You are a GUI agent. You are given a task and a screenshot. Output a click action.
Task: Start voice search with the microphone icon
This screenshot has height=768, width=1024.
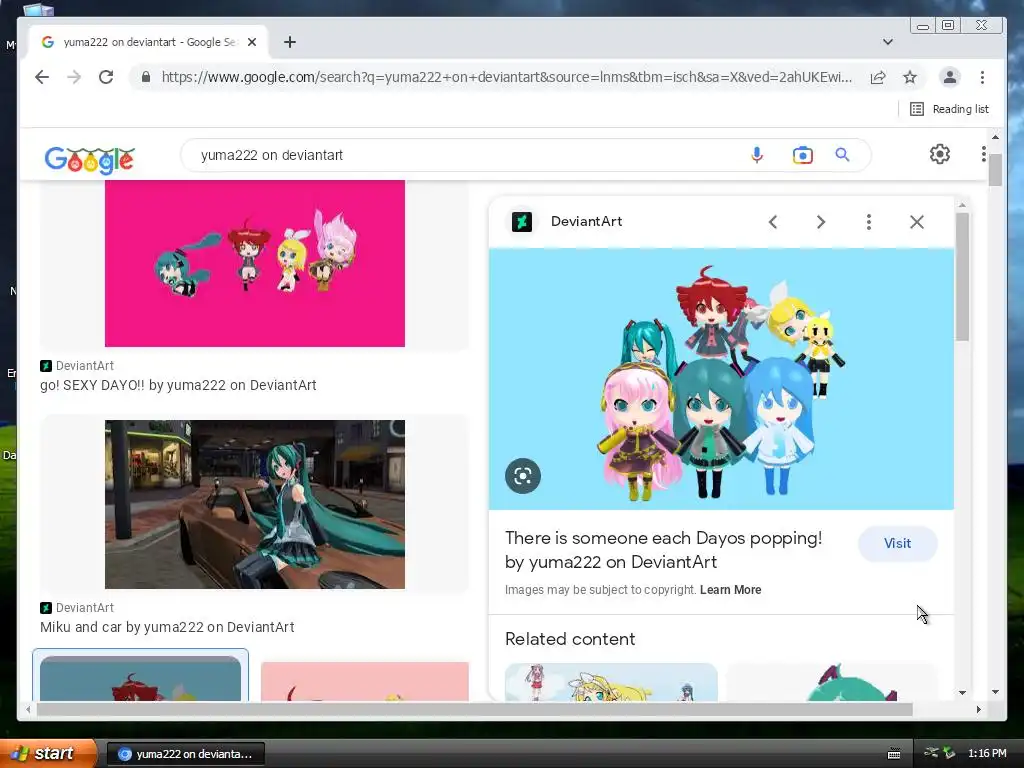[x=757, y=155]
